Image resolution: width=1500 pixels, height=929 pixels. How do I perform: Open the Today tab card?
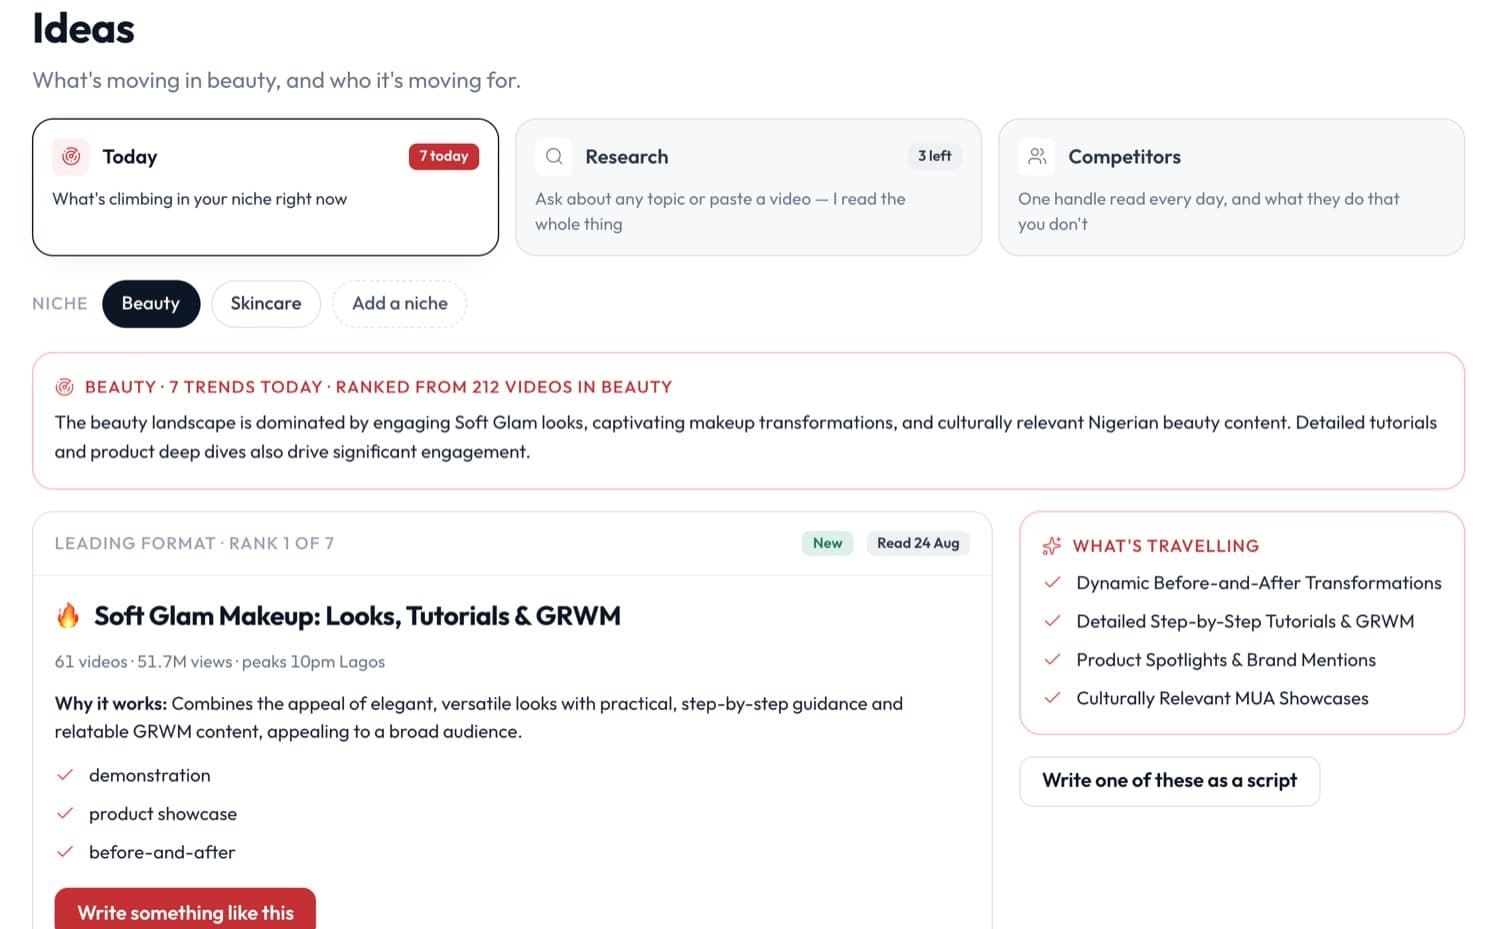(265, 187)
